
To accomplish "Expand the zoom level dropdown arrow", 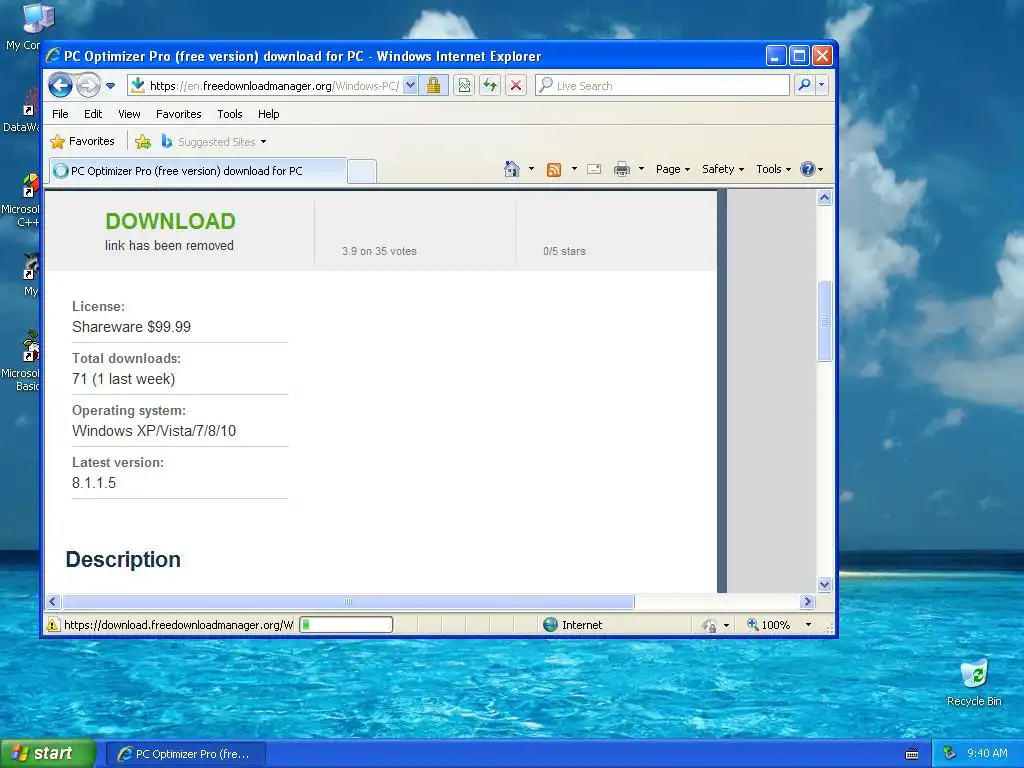I will coord(808,625).
